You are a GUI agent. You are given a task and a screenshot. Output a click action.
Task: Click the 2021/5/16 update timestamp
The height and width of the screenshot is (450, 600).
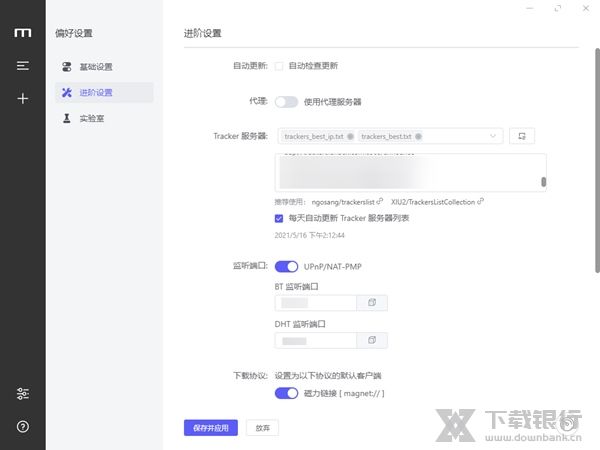click(310, 235)
